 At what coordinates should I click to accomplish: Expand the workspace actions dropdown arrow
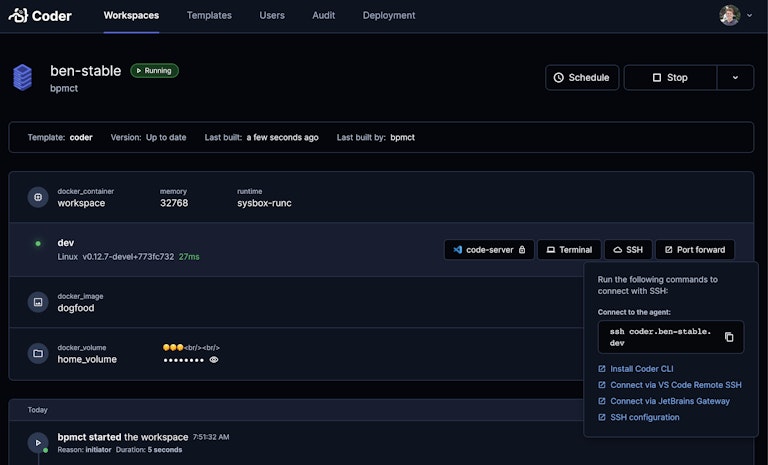coord(736,78)
